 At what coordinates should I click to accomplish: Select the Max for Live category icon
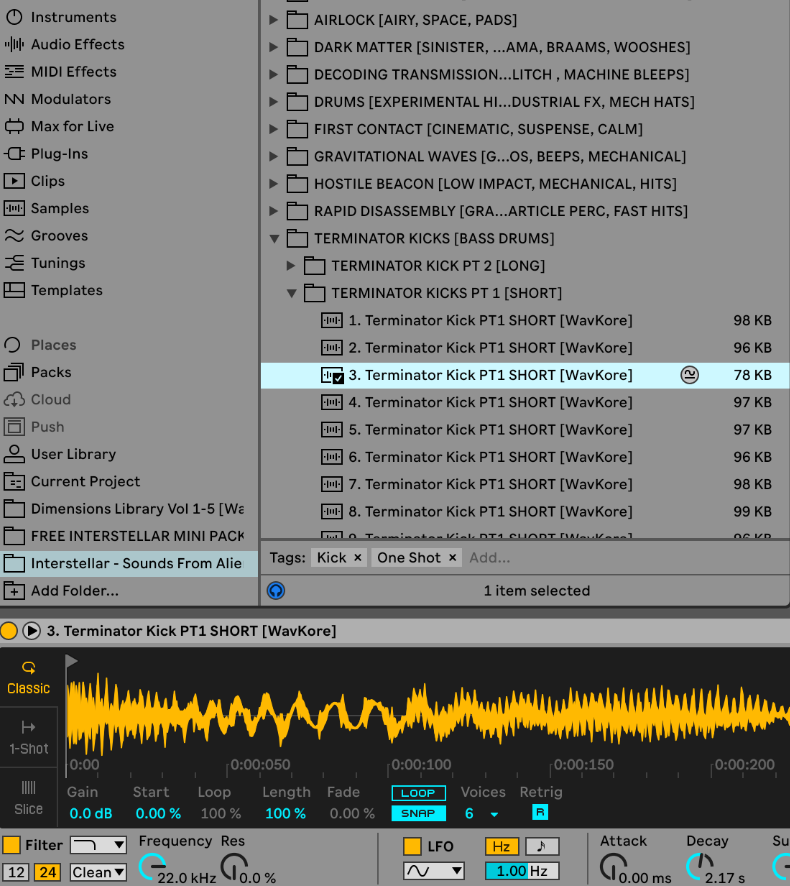[14, 126]
